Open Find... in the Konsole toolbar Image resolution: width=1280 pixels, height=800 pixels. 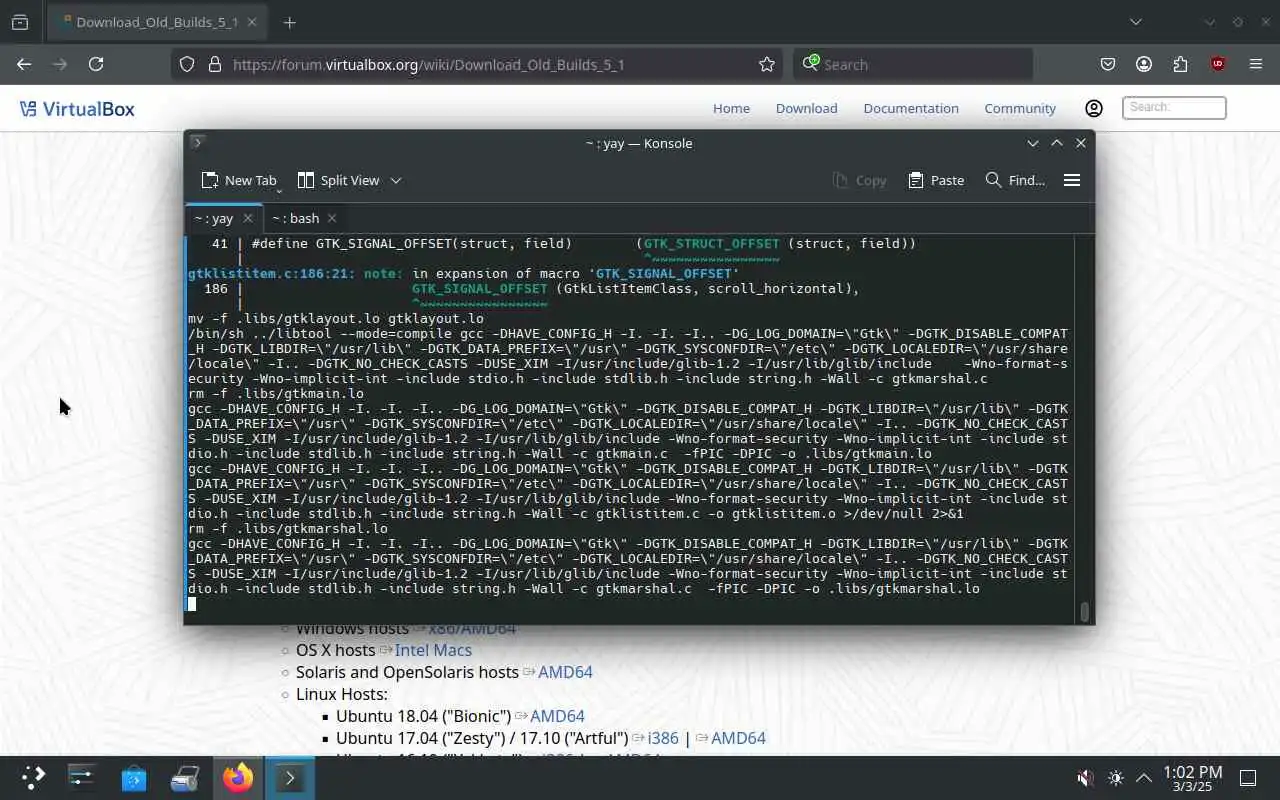[1015, 180]
